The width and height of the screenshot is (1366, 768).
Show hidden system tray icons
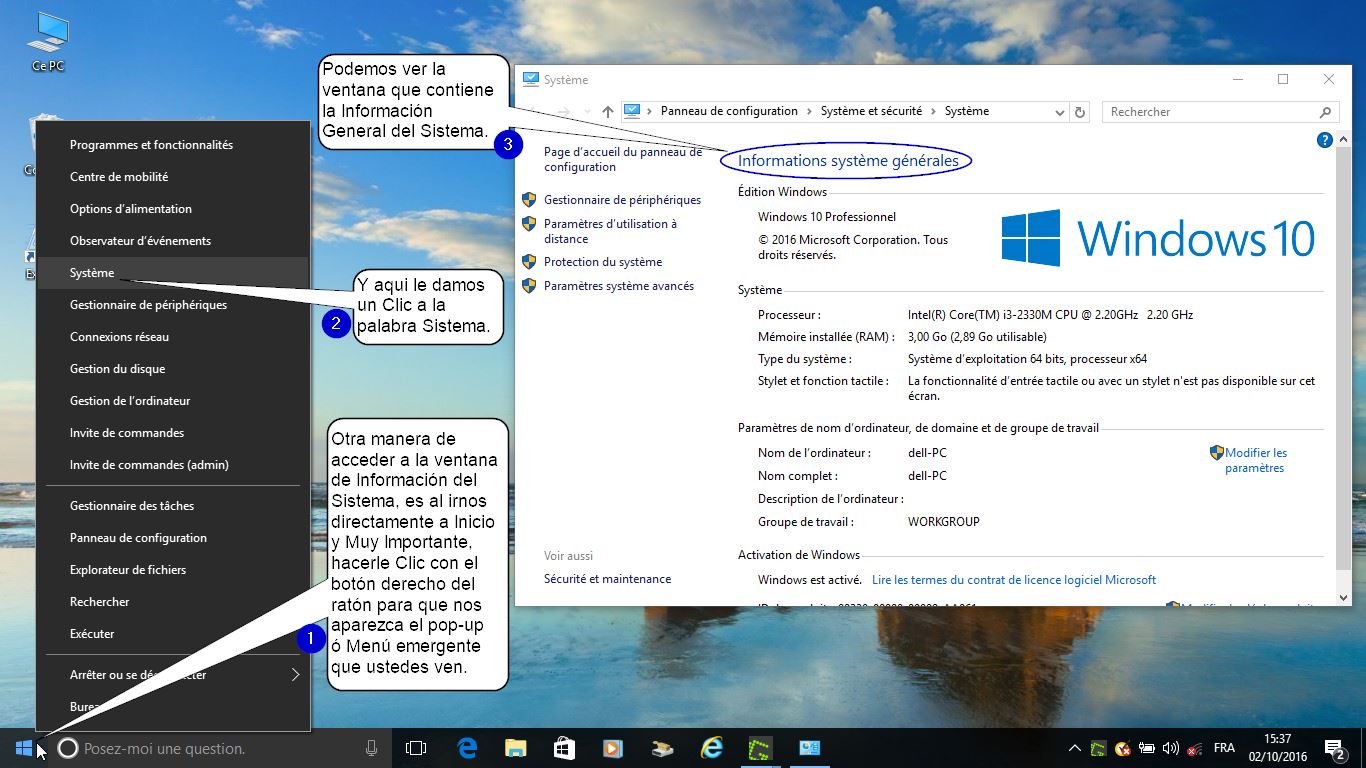pyautogui.click(x=1074, y=748)
